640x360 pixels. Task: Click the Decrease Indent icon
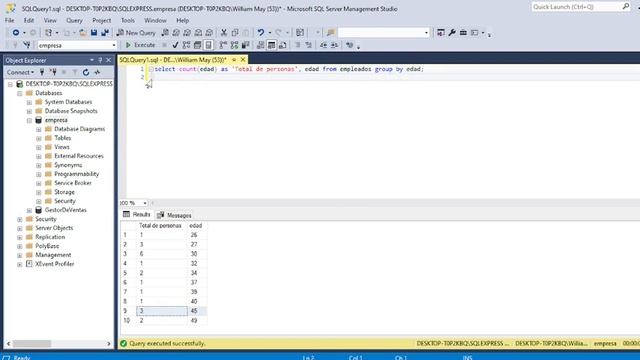click(323, 45)
